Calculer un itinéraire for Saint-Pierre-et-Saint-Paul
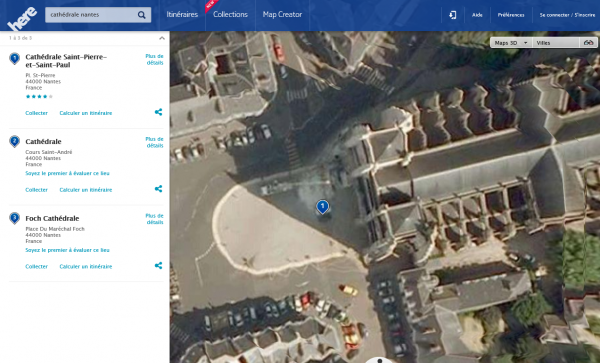This screenshot has height=363, width=600. 86,113
